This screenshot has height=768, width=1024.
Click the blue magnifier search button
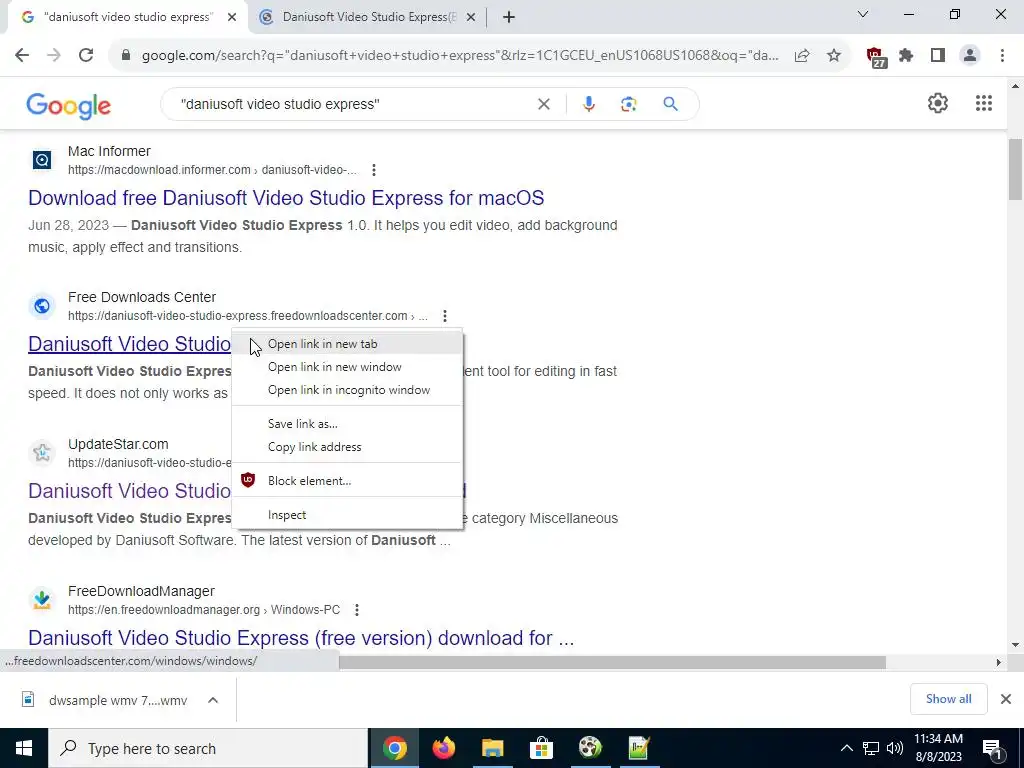(x=670, y=104)
